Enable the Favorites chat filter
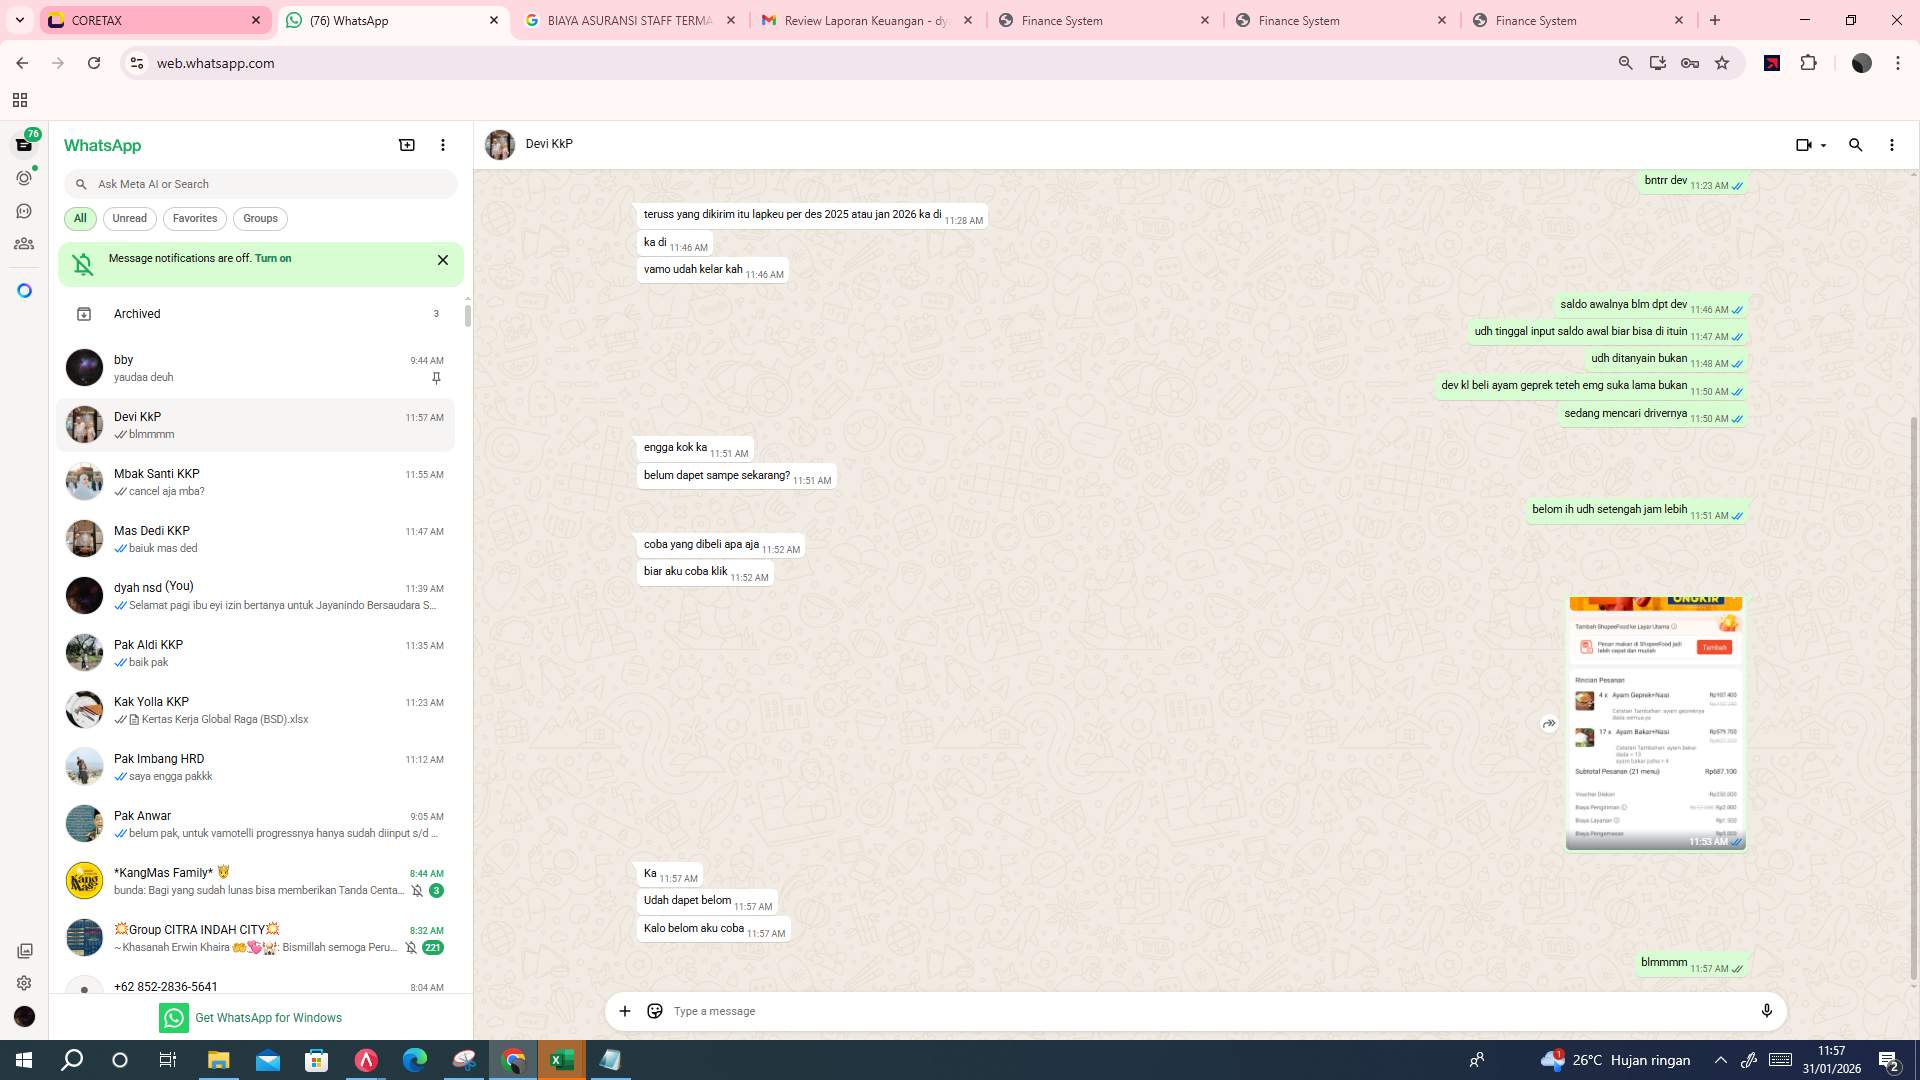 195,218
